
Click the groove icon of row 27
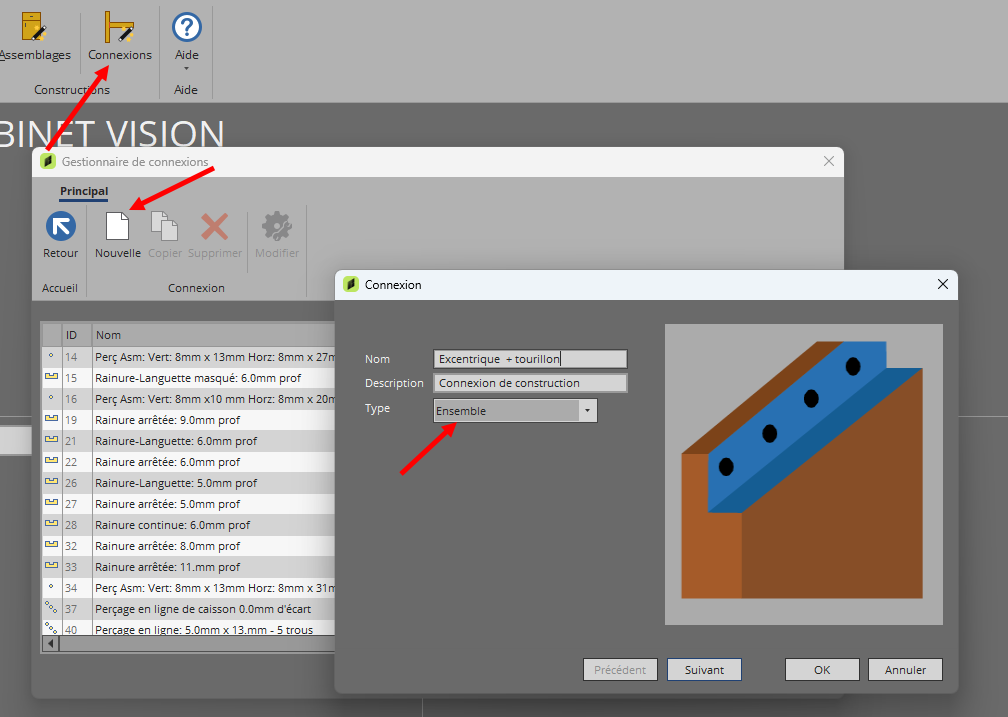click(x=51, y=502)
